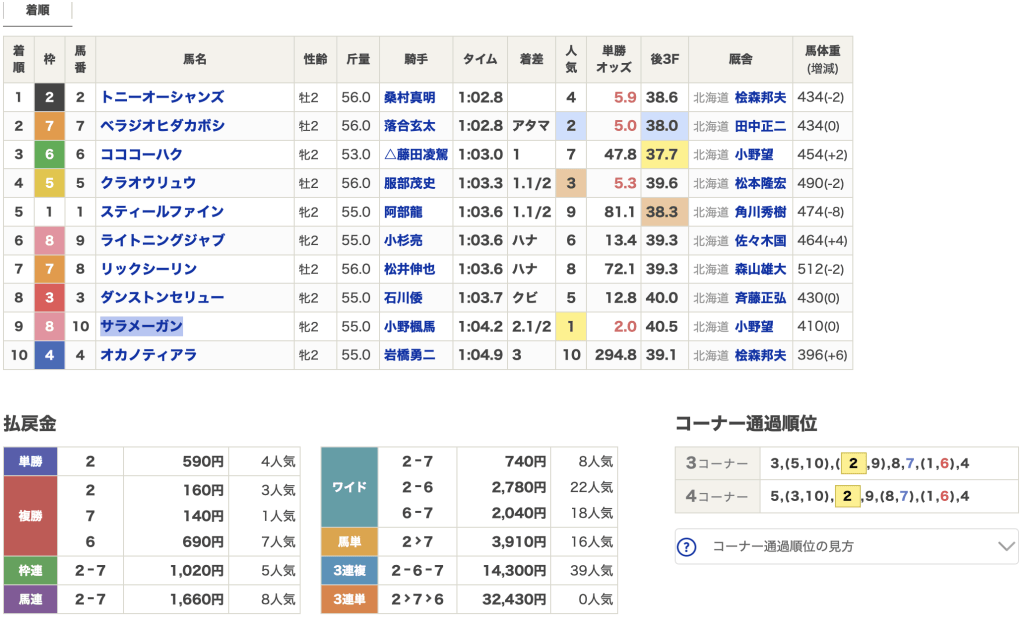Click 590円 win payout

(x=203, y=462)
